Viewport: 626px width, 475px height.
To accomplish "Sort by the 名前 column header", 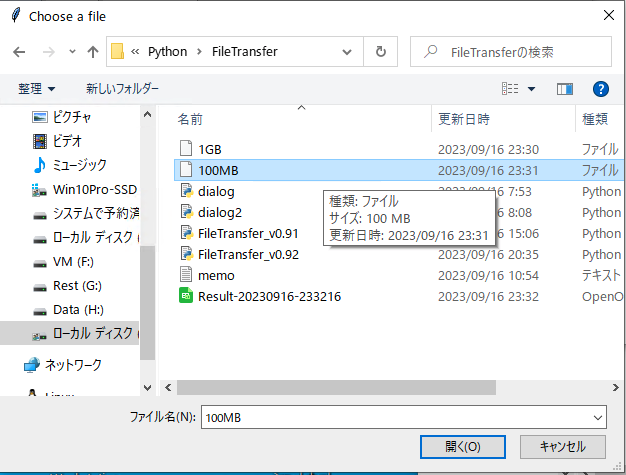I will [x=190, y=119].
